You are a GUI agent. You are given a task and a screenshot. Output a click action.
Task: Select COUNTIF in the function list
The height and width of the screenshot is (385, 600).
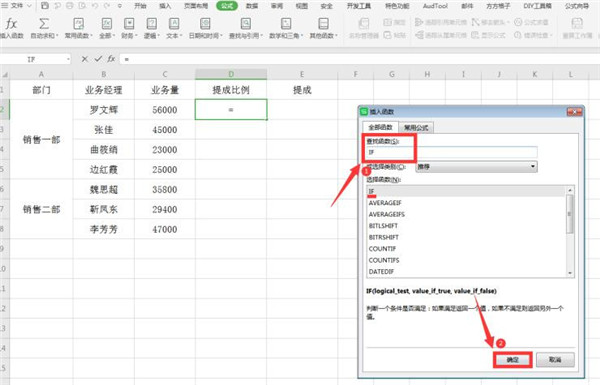tap(466, 249)
